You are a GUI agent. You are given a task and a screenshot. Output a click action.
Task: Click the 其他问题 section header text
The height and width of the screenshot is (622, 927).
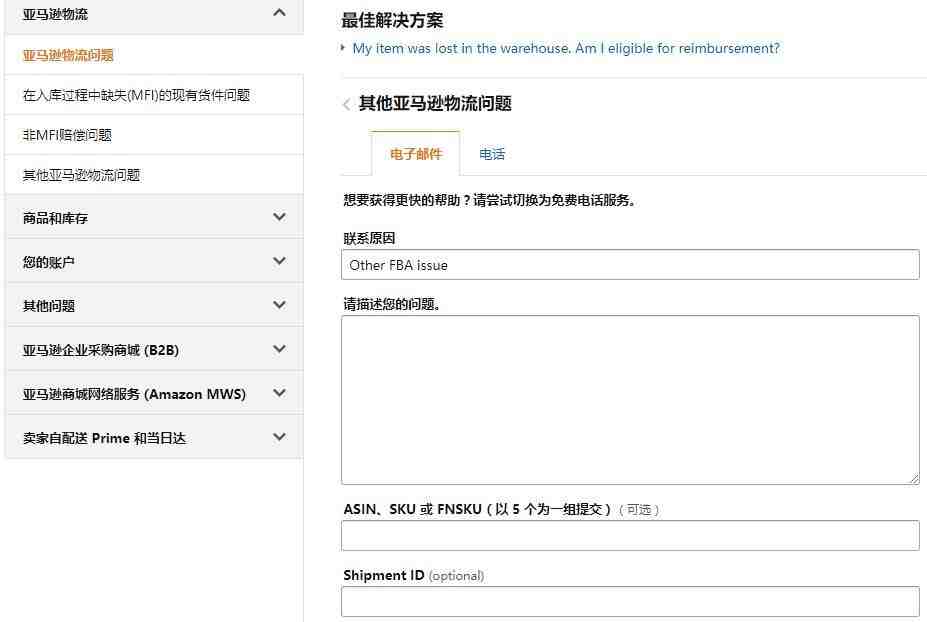(x=48, y=306)
